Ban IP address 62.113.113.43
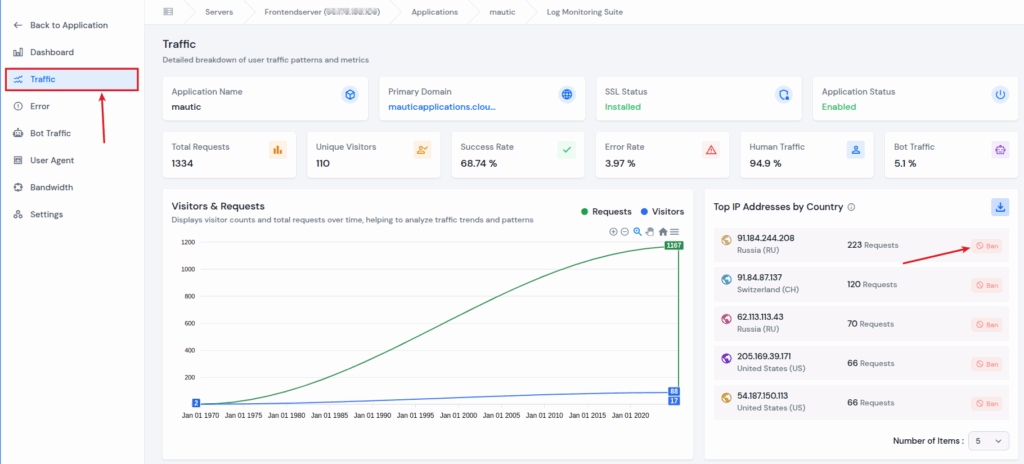This screenshot has width=1024, height=464. point(987,324)
